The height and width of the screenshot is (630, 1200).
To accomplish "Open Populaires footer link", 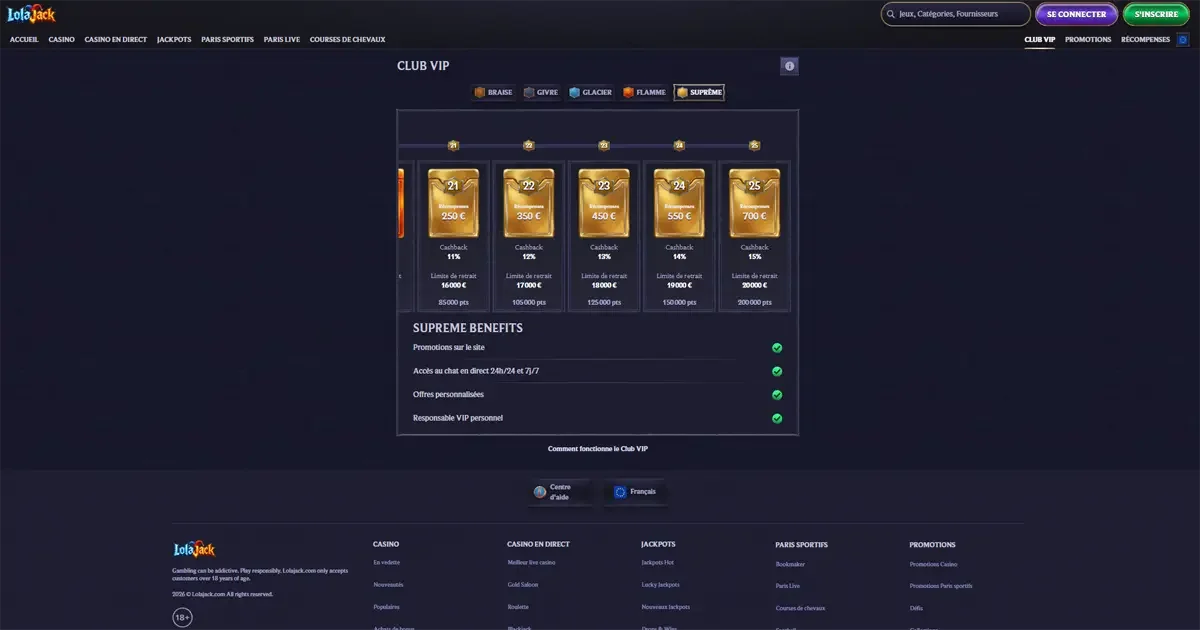I will point(386,607).
